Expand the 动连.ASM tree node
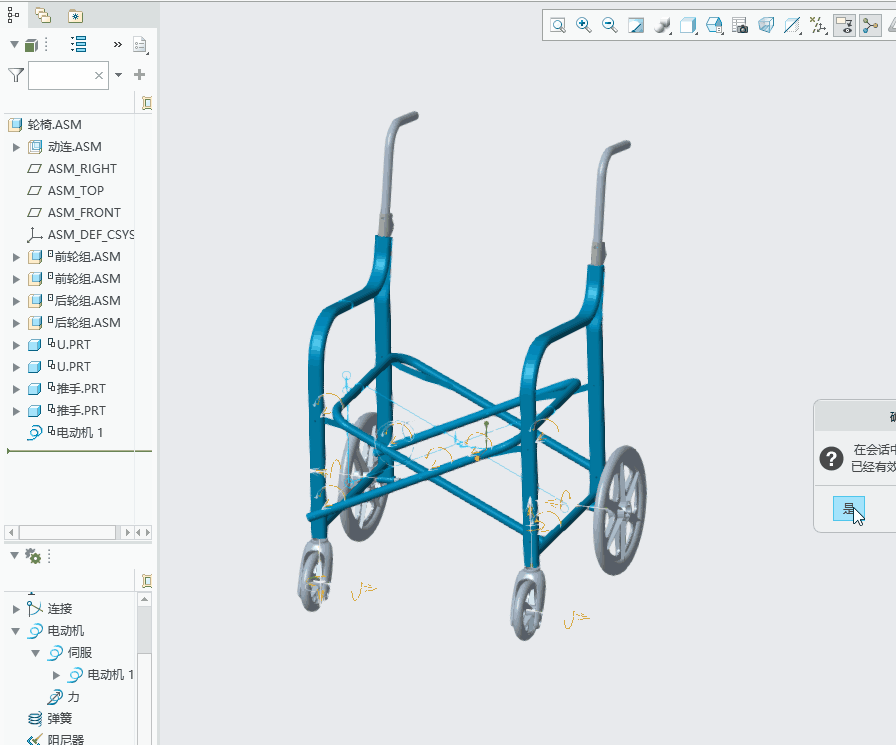 click(x=16, y=147)
